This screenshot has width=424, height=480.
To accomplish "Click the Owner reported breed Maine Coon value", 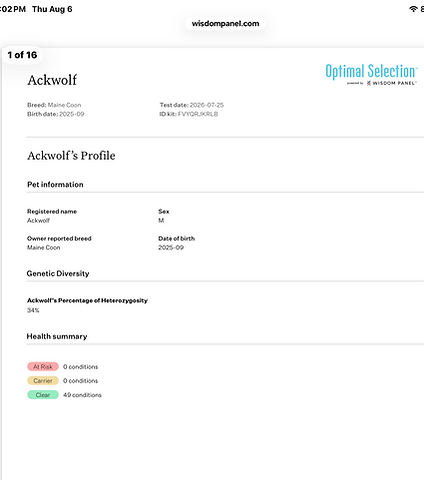I will 44,247.
